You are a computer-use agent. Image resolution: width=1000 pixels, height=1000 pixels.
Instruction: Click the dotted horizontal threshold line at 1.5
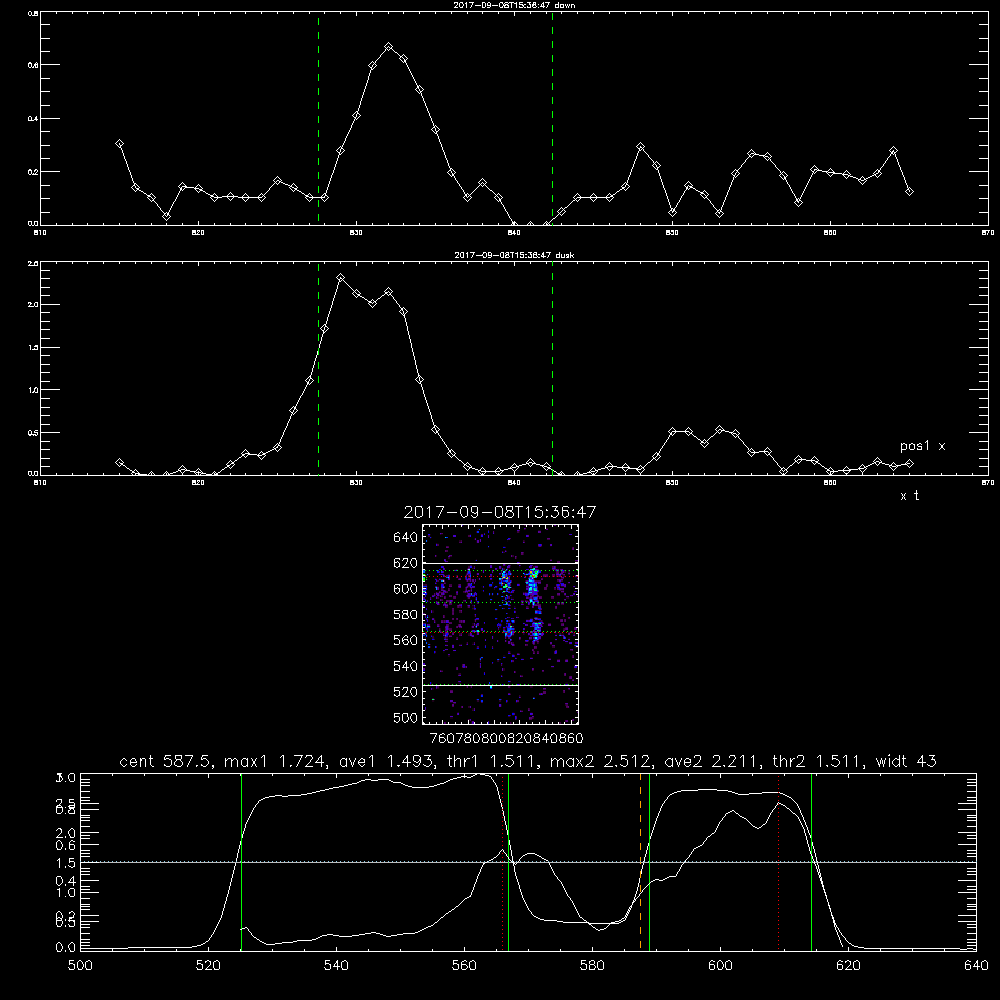pos(528,862)
